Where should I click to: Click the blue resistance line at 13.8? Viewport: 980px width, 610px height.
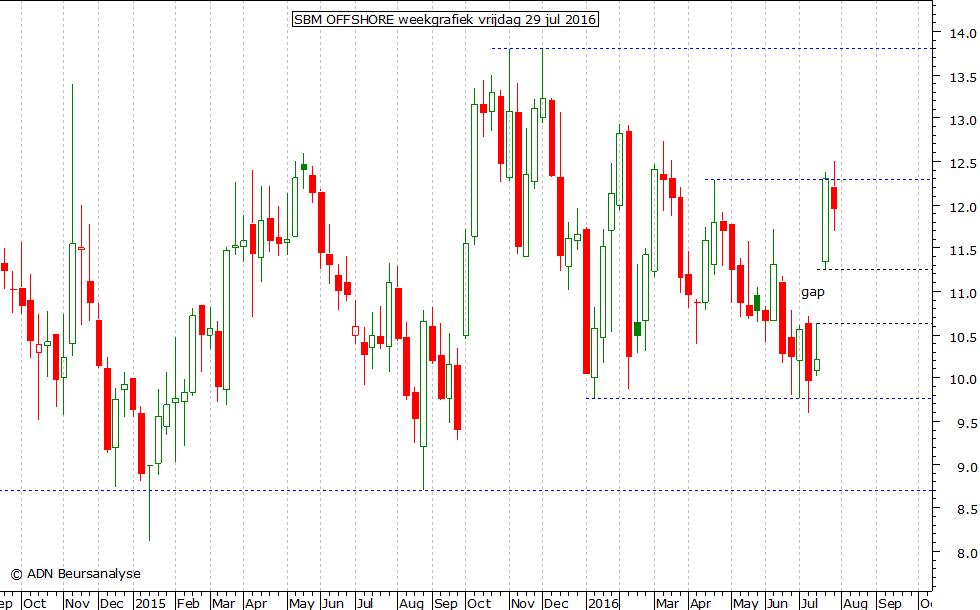[712, 48]
